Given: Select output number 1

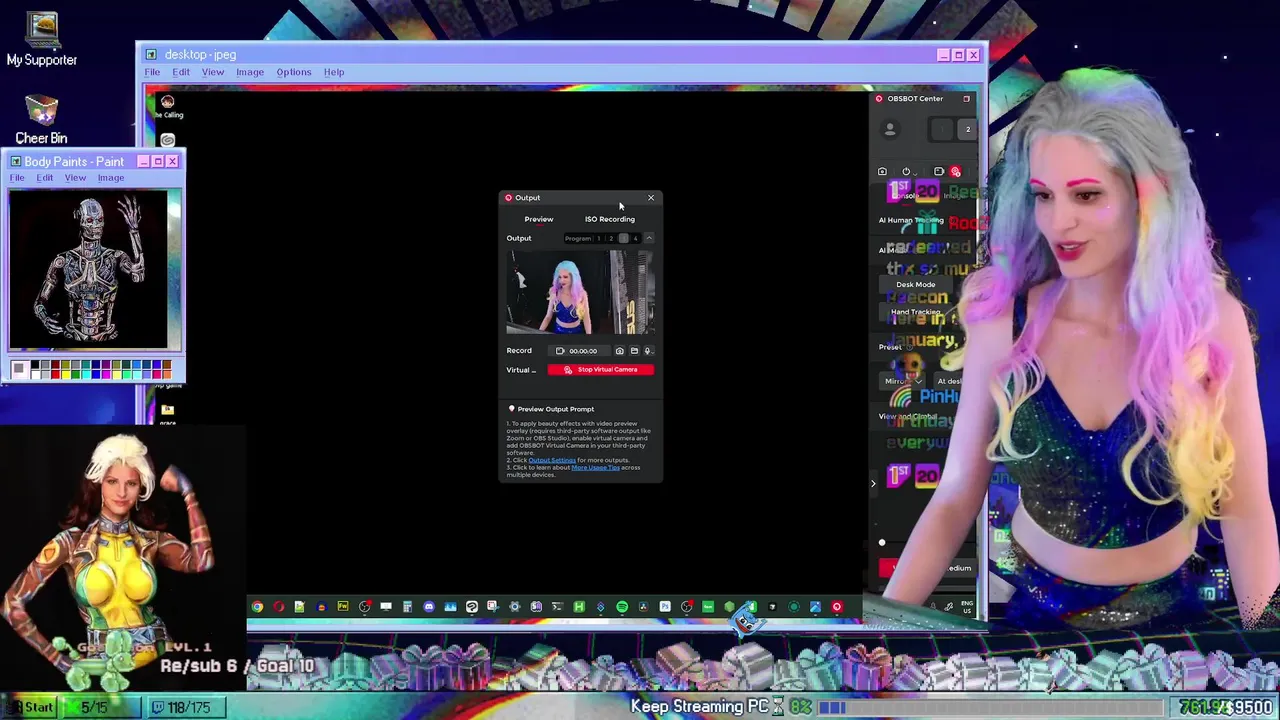Looking at the screenshot, I should pos(599,238).
